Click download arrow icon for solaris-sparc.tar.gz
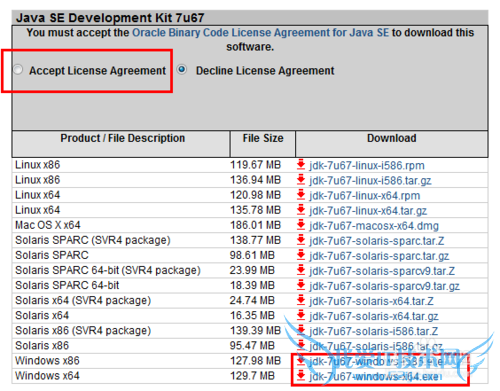500x391 pixels. click(301, 255)
